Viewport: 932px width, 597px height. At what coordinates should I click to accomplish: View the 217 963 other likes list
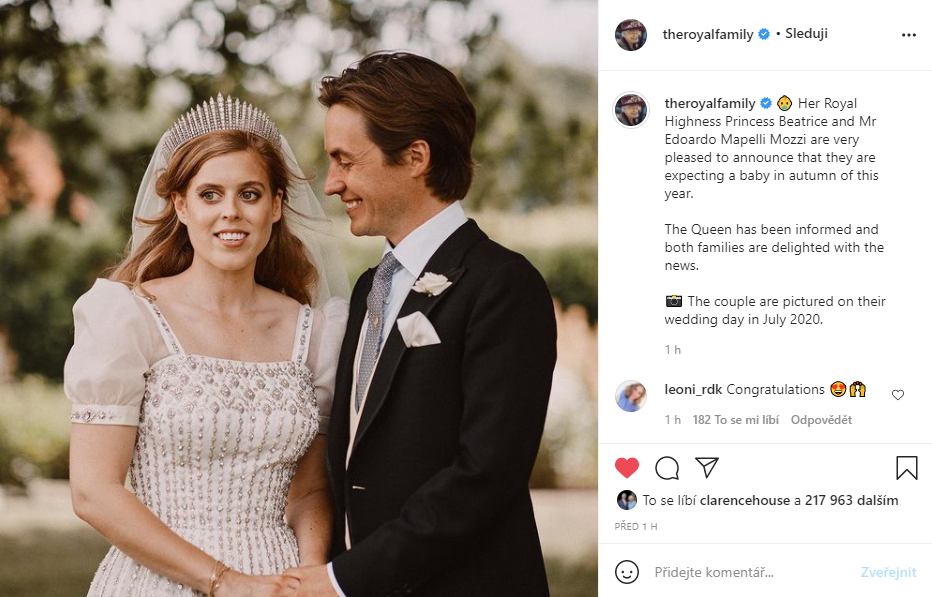[x=851, y=500]
